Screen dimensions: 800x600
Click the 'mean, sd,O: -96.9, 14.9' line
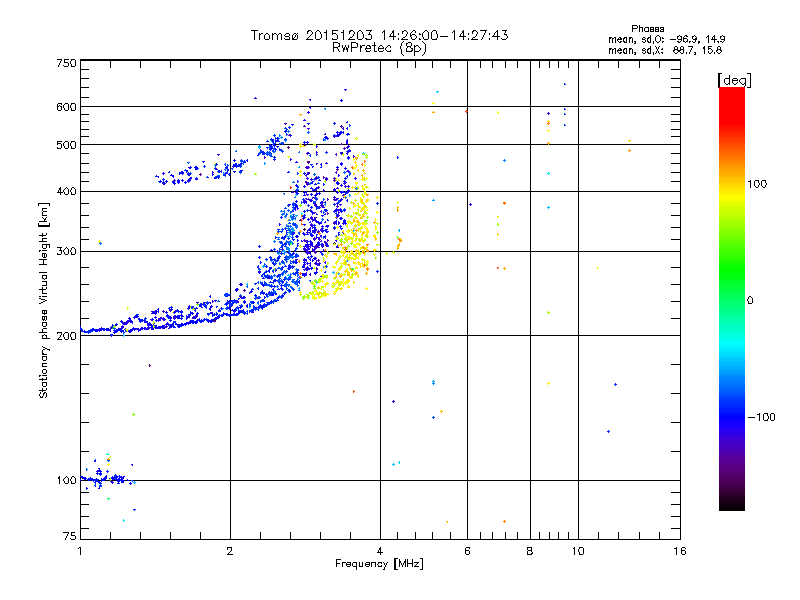pos(666,39)
